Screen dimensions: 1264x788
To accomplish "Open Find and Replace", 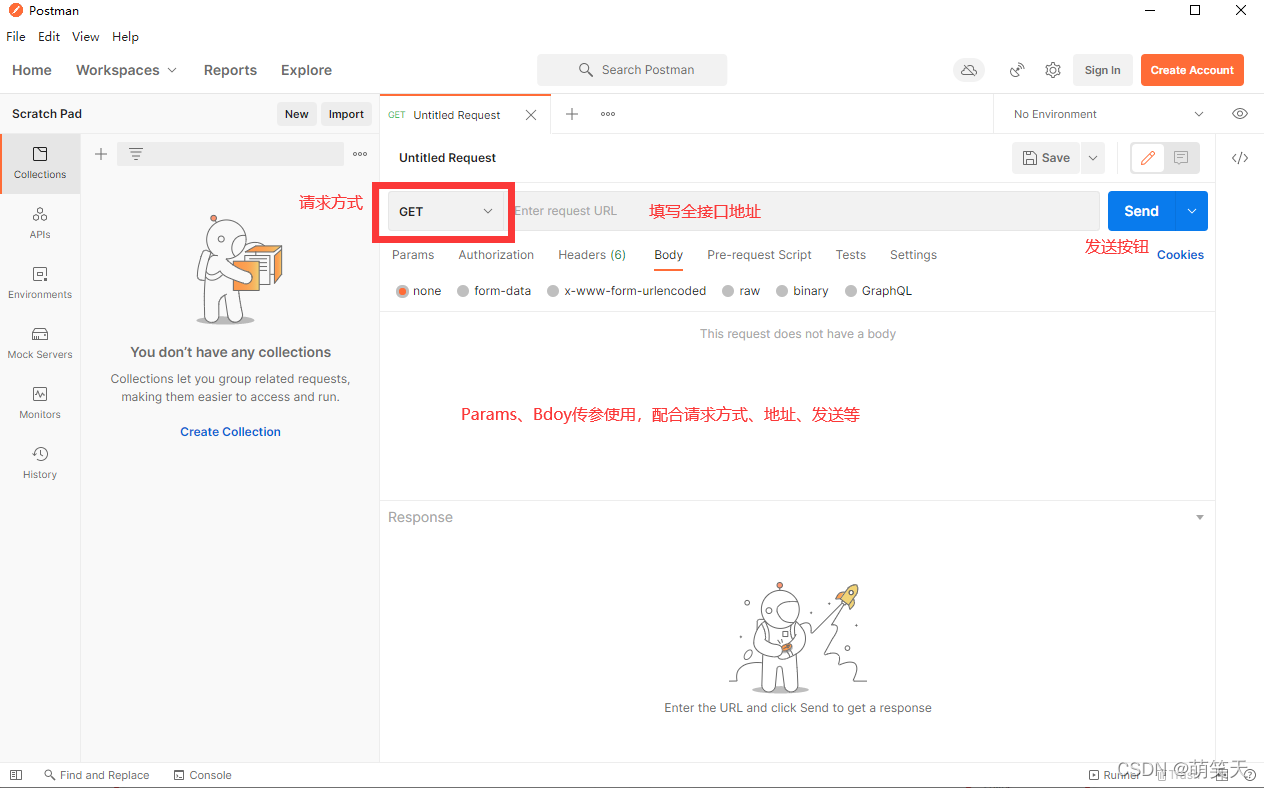I will [x=96, y=775].
